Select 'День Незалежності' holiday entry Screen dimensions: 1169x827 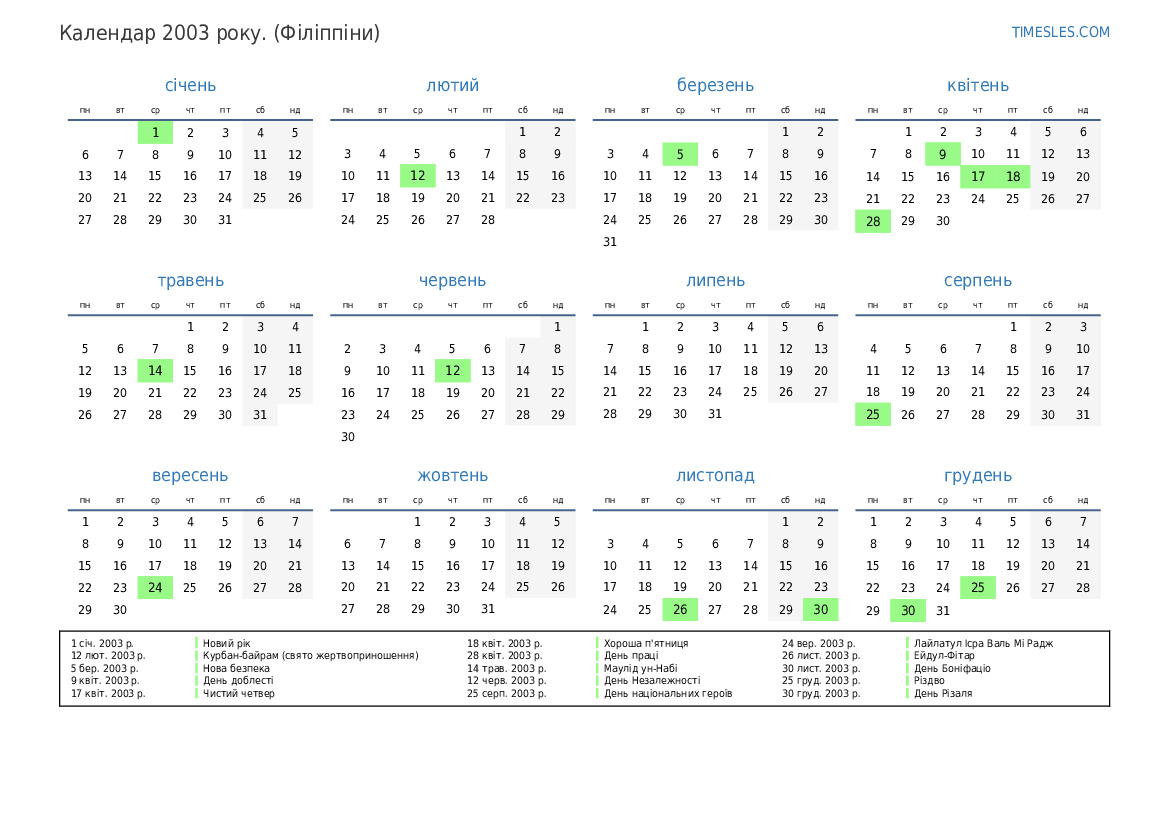[652, 681]
